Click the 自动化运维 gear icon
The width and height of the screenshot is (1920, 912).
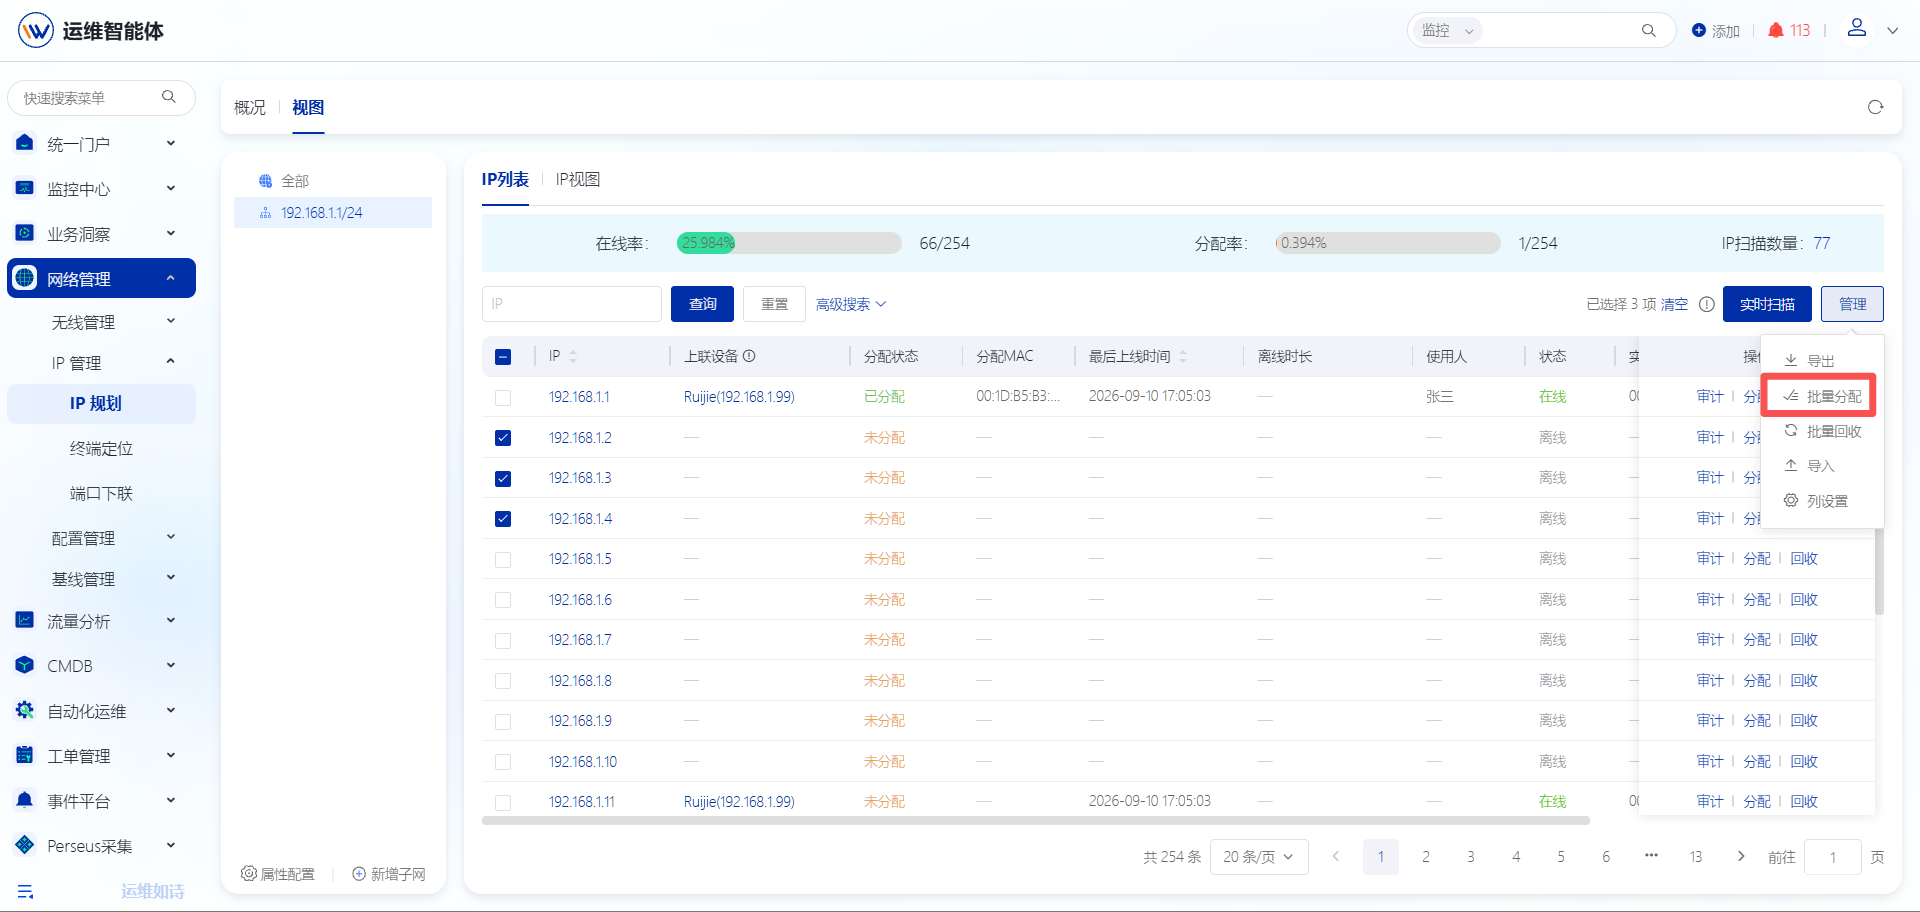click(x=25, y=710)
